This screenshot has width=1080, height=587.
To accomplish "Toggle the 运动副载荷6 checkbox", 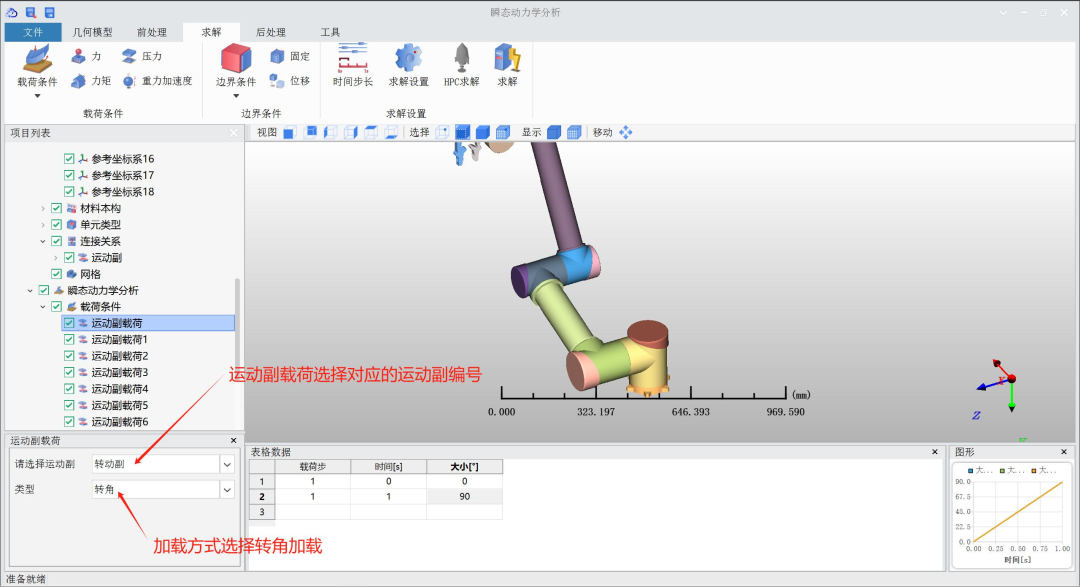I will (x=69, y=422).
